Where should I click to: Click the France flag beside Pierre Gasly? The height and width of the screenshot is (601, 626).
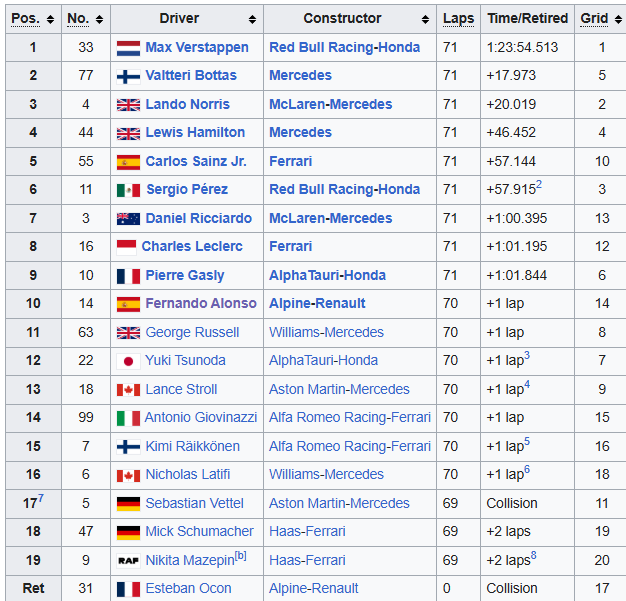128,276
